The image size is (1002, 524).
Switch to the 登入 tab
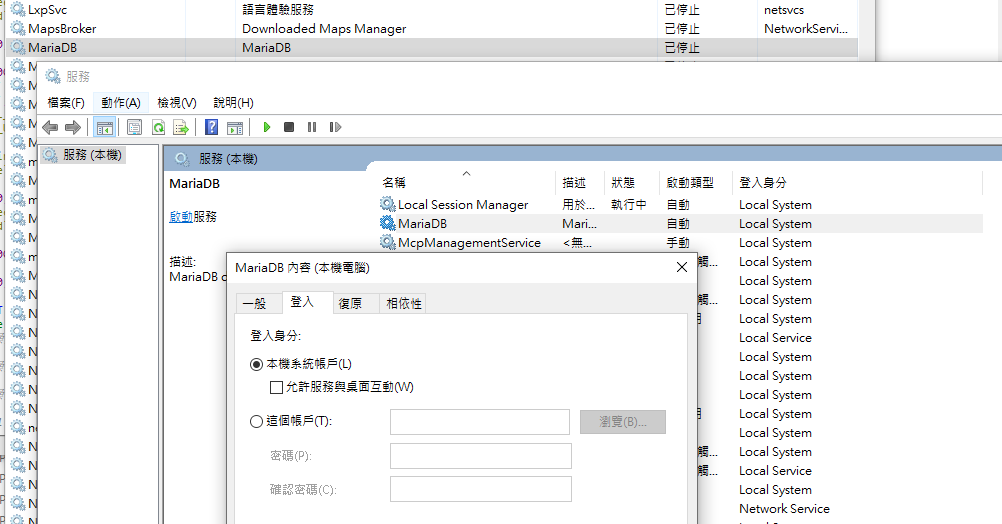pos(307,302)
